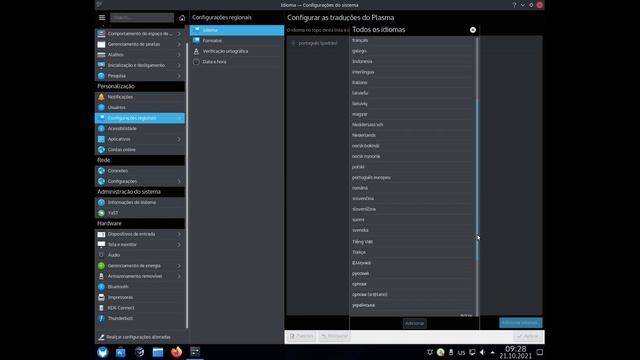
Task: Open the volume control in tray
Action: (482, 352)
